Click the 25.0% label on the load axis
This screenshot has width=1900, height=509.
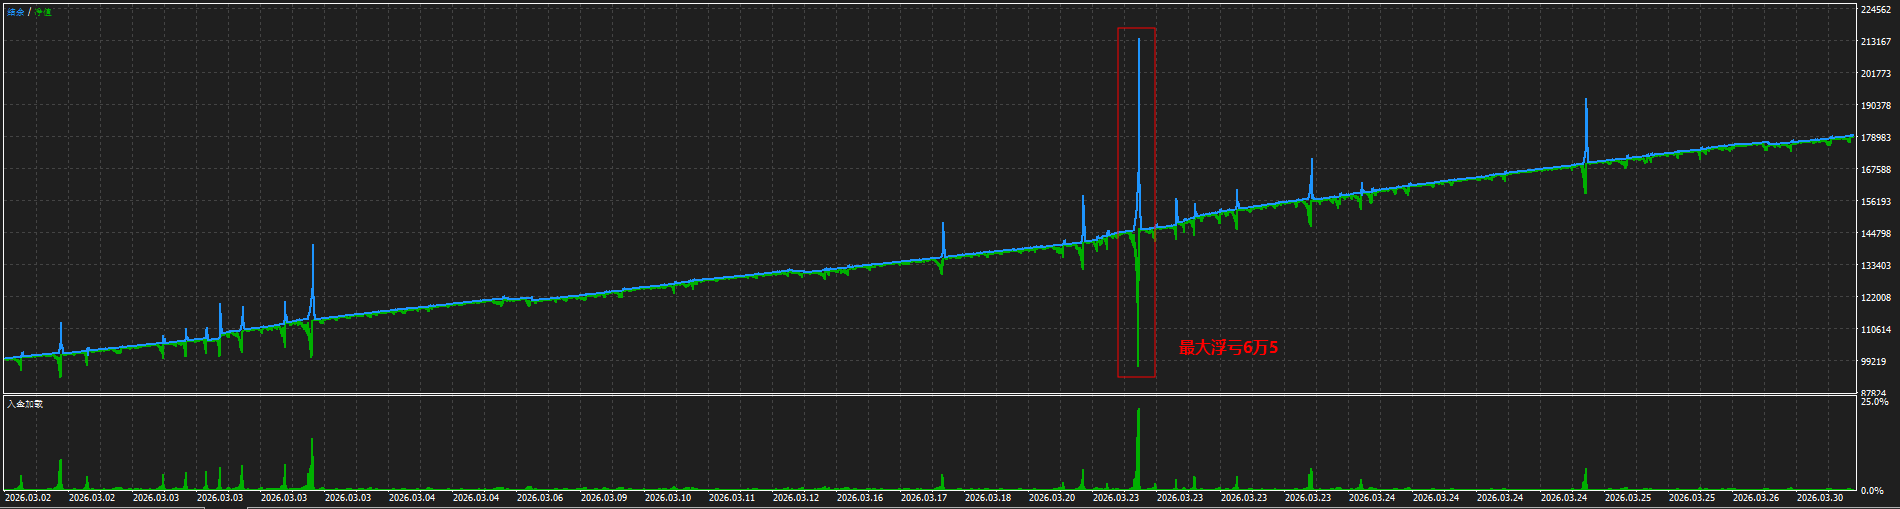[x=1874, y=402]
